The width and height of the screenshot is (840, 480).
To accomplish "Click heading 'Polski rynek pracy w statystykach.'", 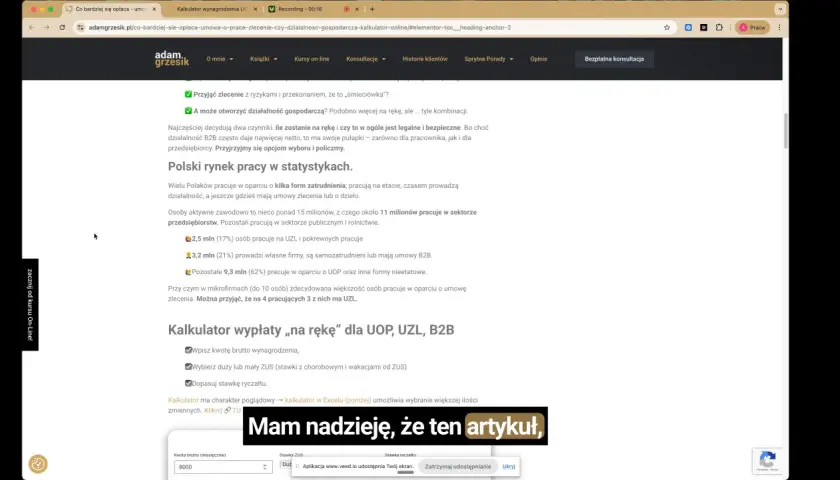I will click(260, 167).
